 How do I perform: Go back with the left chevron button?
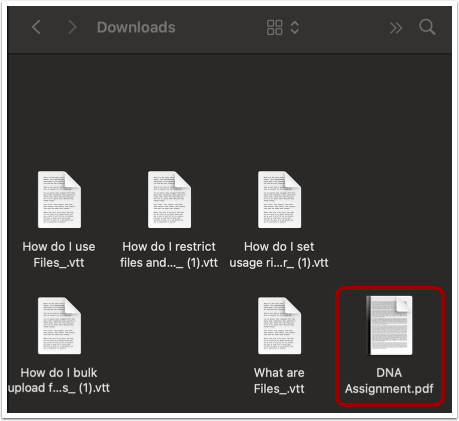click(x=36, y=27)
